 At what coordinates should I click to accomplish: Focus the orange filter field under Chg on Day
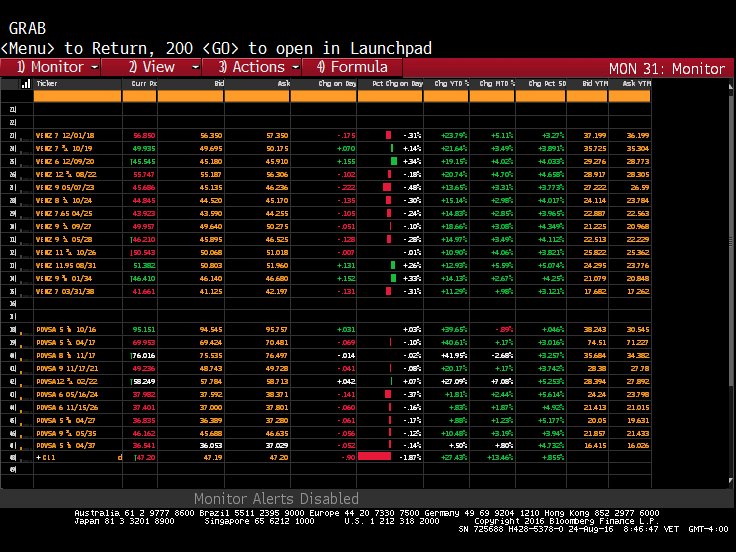click(x=323, y=96)
